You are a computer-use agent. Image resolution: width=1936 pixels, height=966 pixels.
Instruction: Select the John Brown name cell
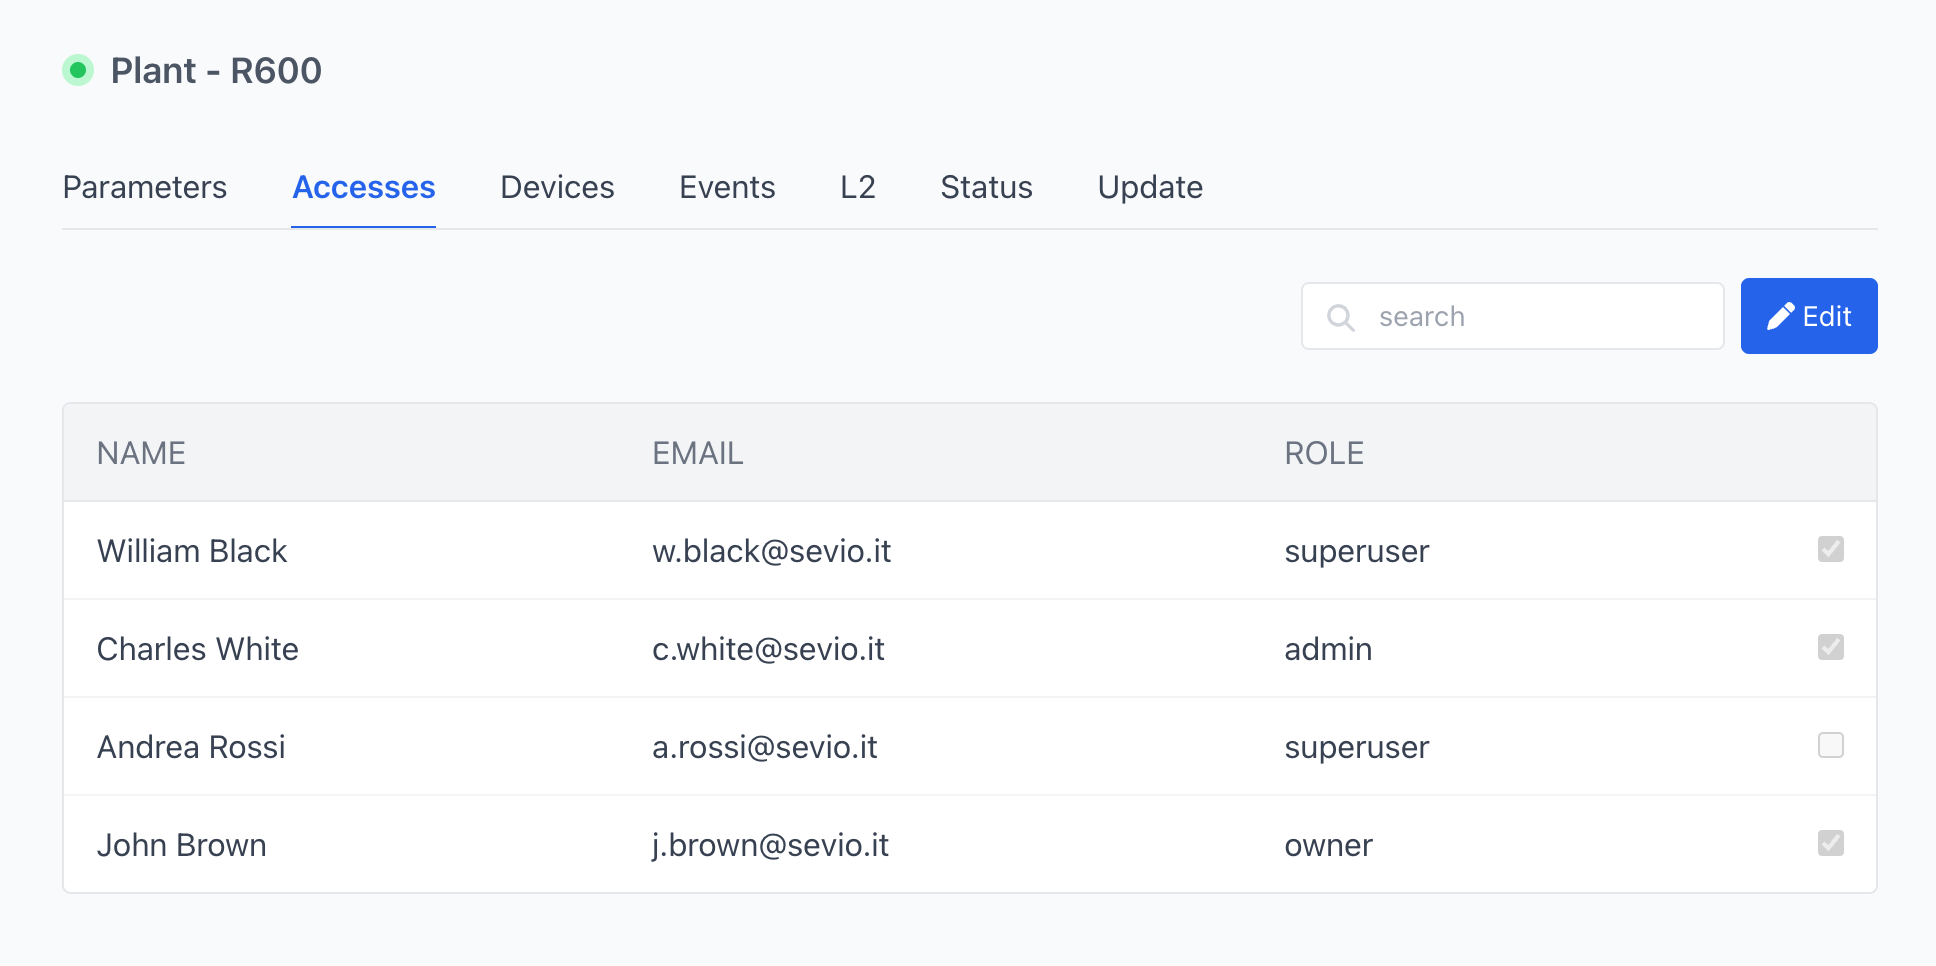(182, 846)
